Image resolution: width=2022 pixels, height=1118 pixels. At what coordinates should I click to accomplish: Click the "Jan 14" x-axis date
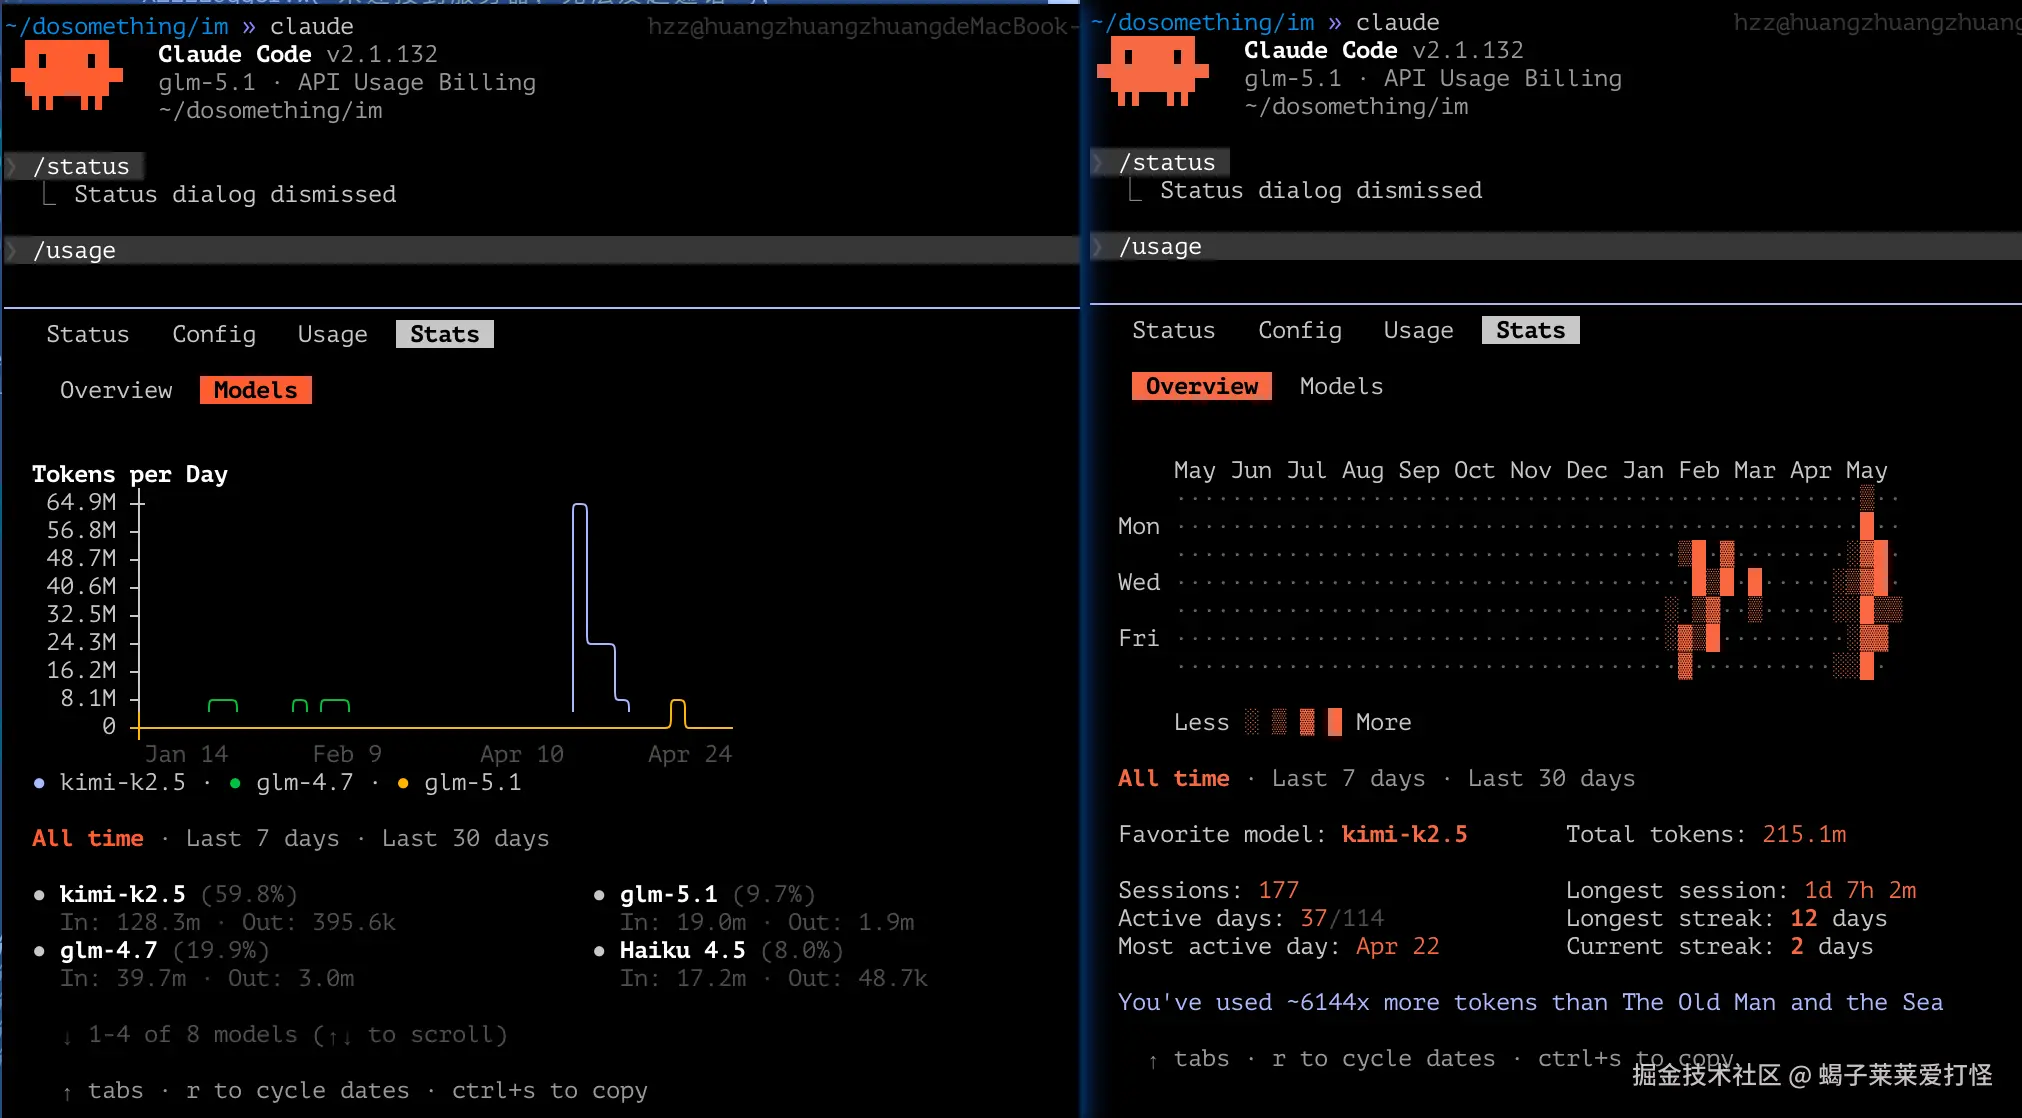186,754
